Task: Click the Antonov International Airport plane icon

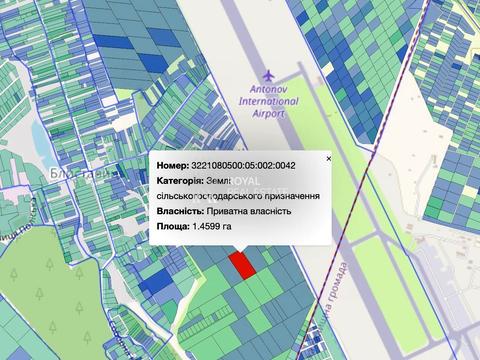Action: point(268,76)
